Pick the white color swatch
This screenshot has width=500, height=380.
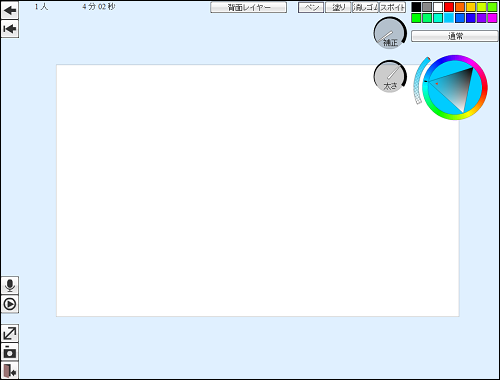(x=438, y=7)
